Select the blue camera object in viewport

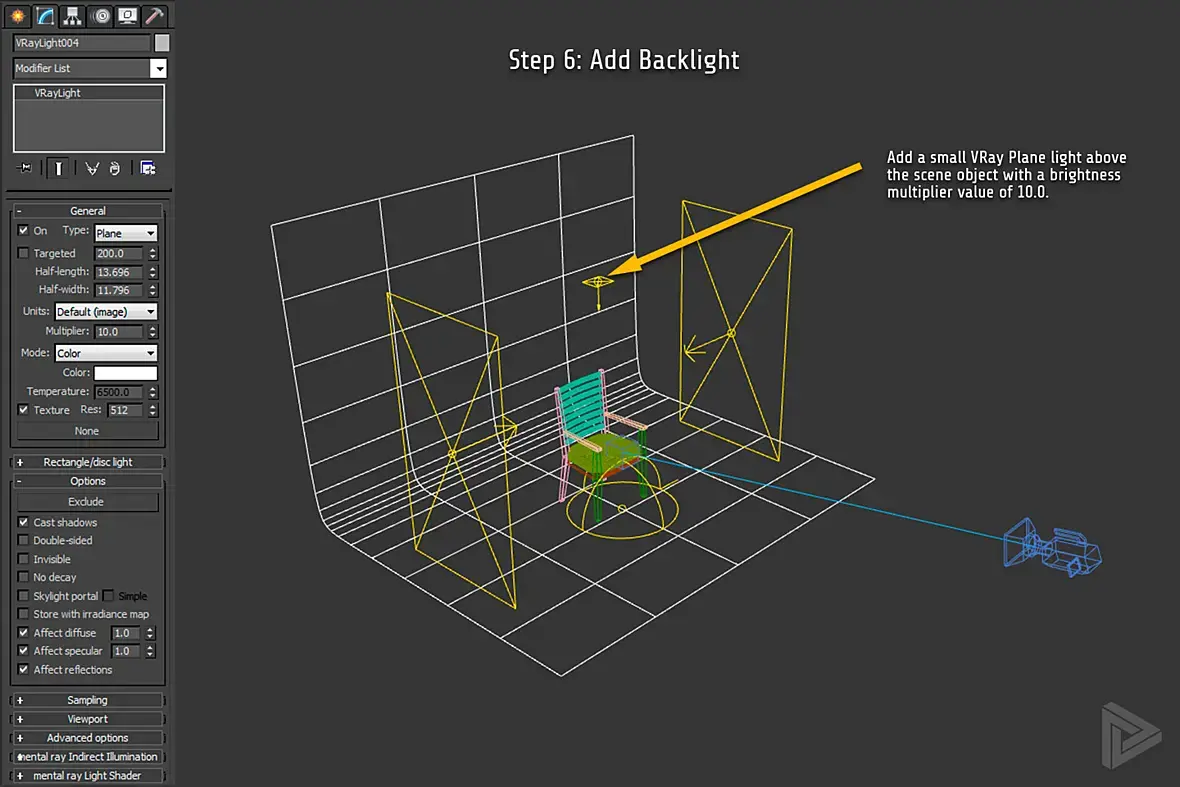pyautogui.click(x=1051, y=548)
